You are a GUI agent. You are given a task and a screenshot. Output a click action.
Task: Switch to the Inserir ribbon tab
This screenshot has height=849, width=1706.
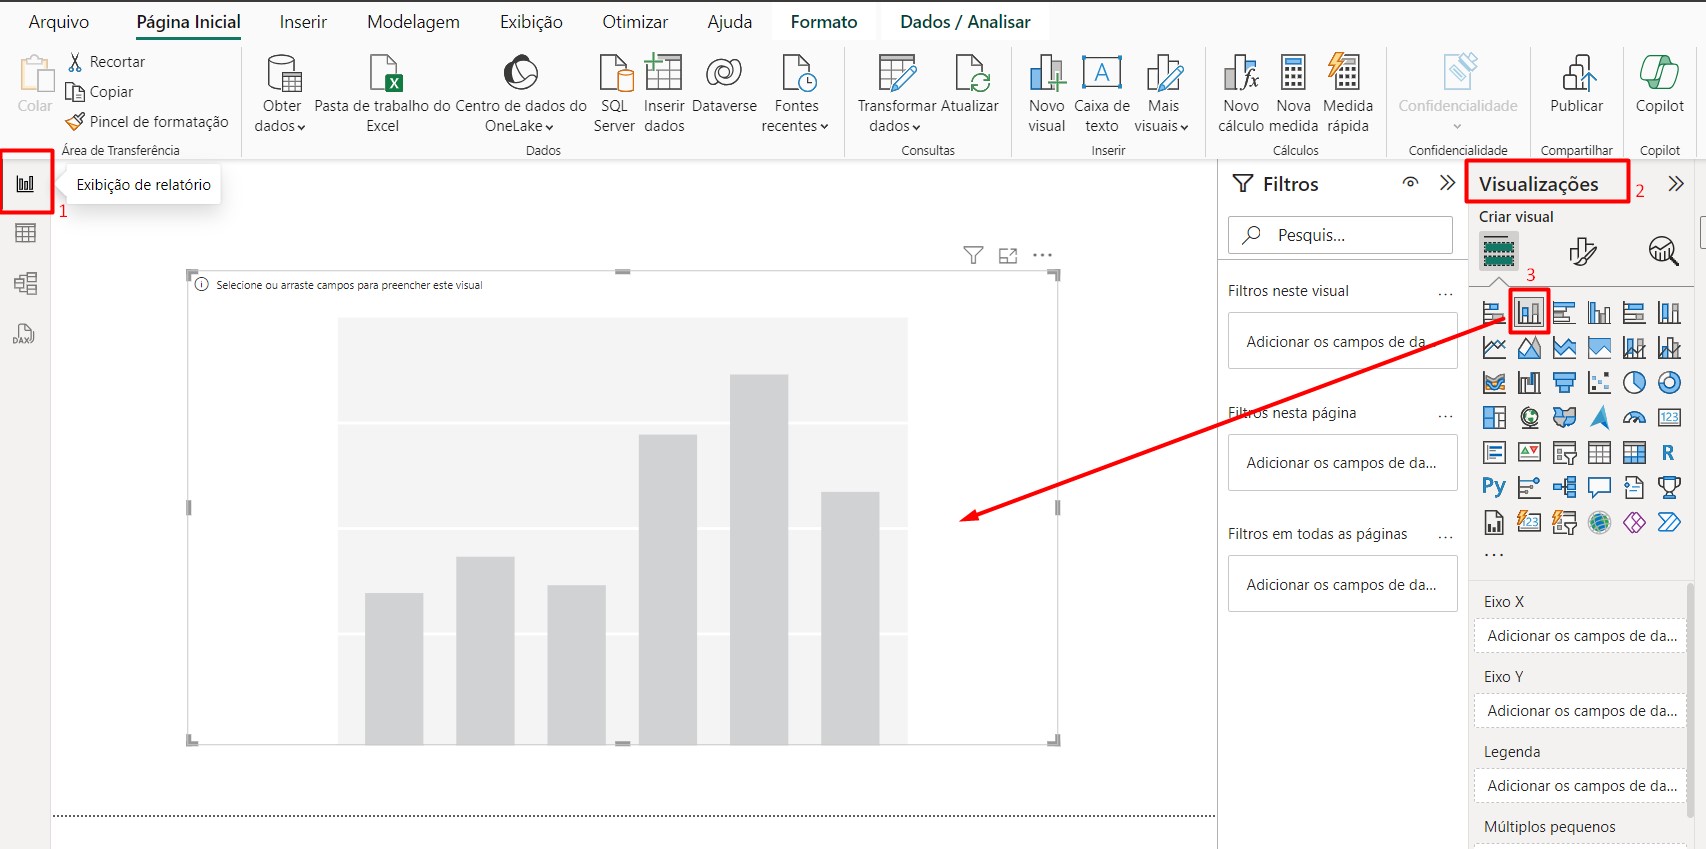pos(303,22)
